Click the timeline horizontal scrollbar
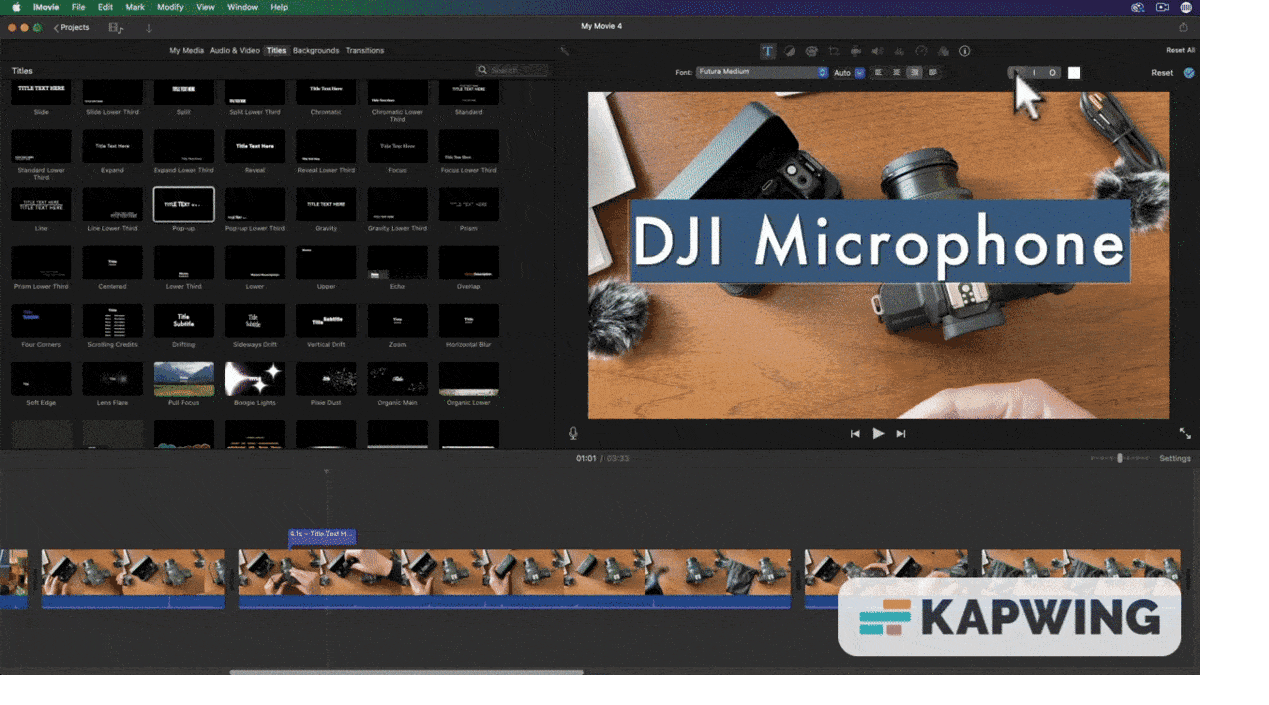Viewport: 1269px width, 705px height. tap(406, 673)
